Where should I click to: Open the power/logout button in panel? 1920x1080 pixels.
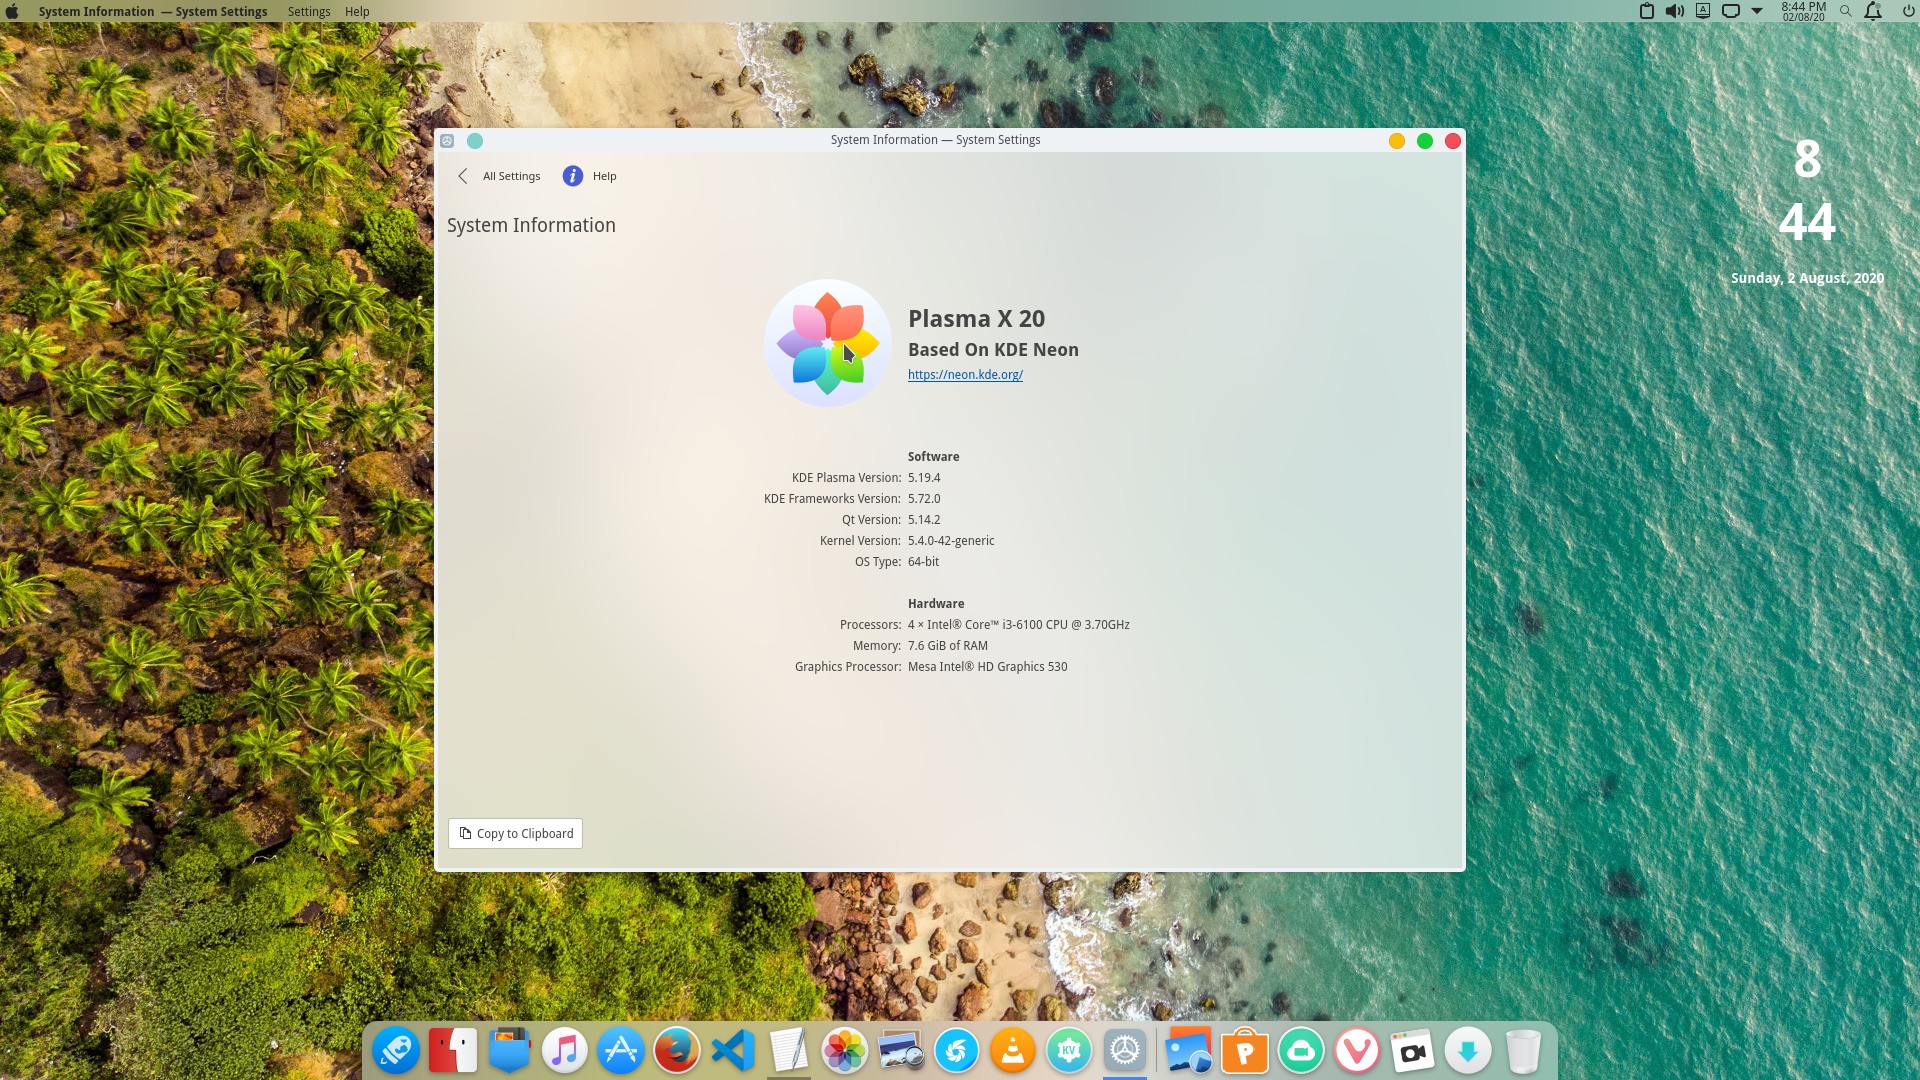(1909, 11)
